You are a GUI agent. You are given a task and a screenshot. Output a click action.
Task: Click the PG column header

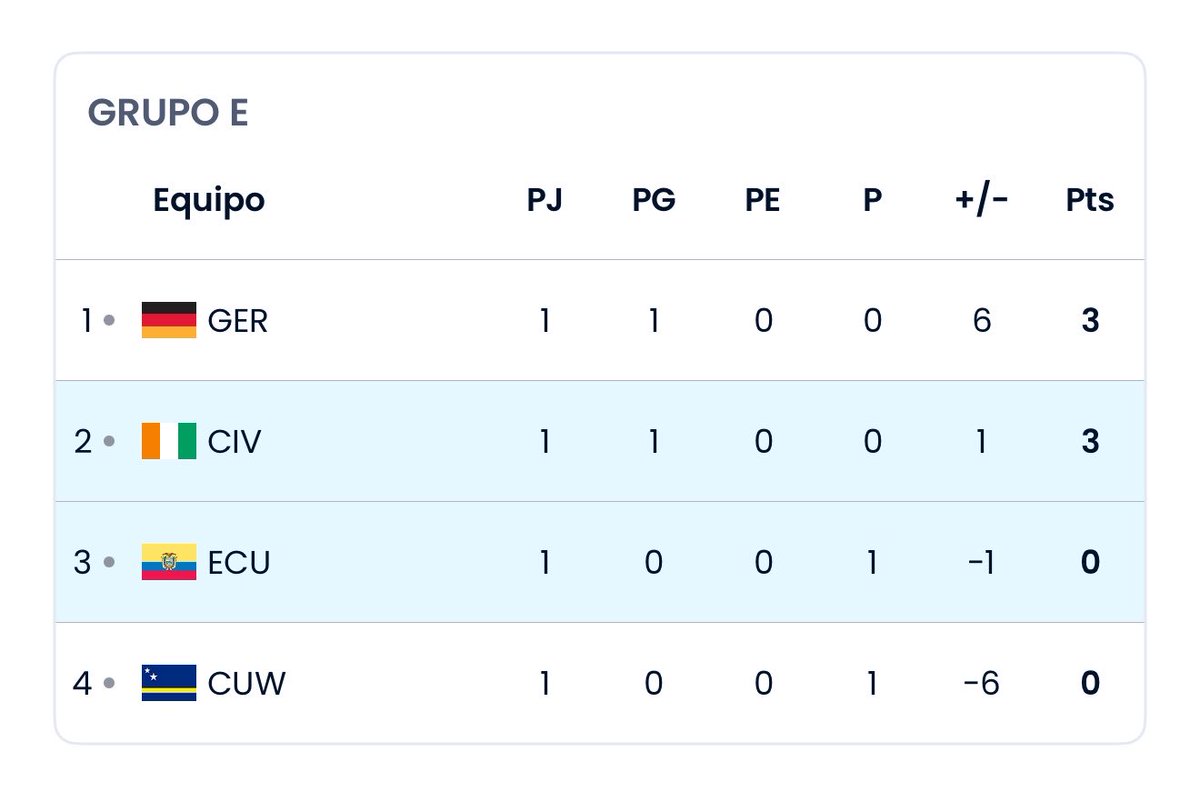click(x=654, y=200)
